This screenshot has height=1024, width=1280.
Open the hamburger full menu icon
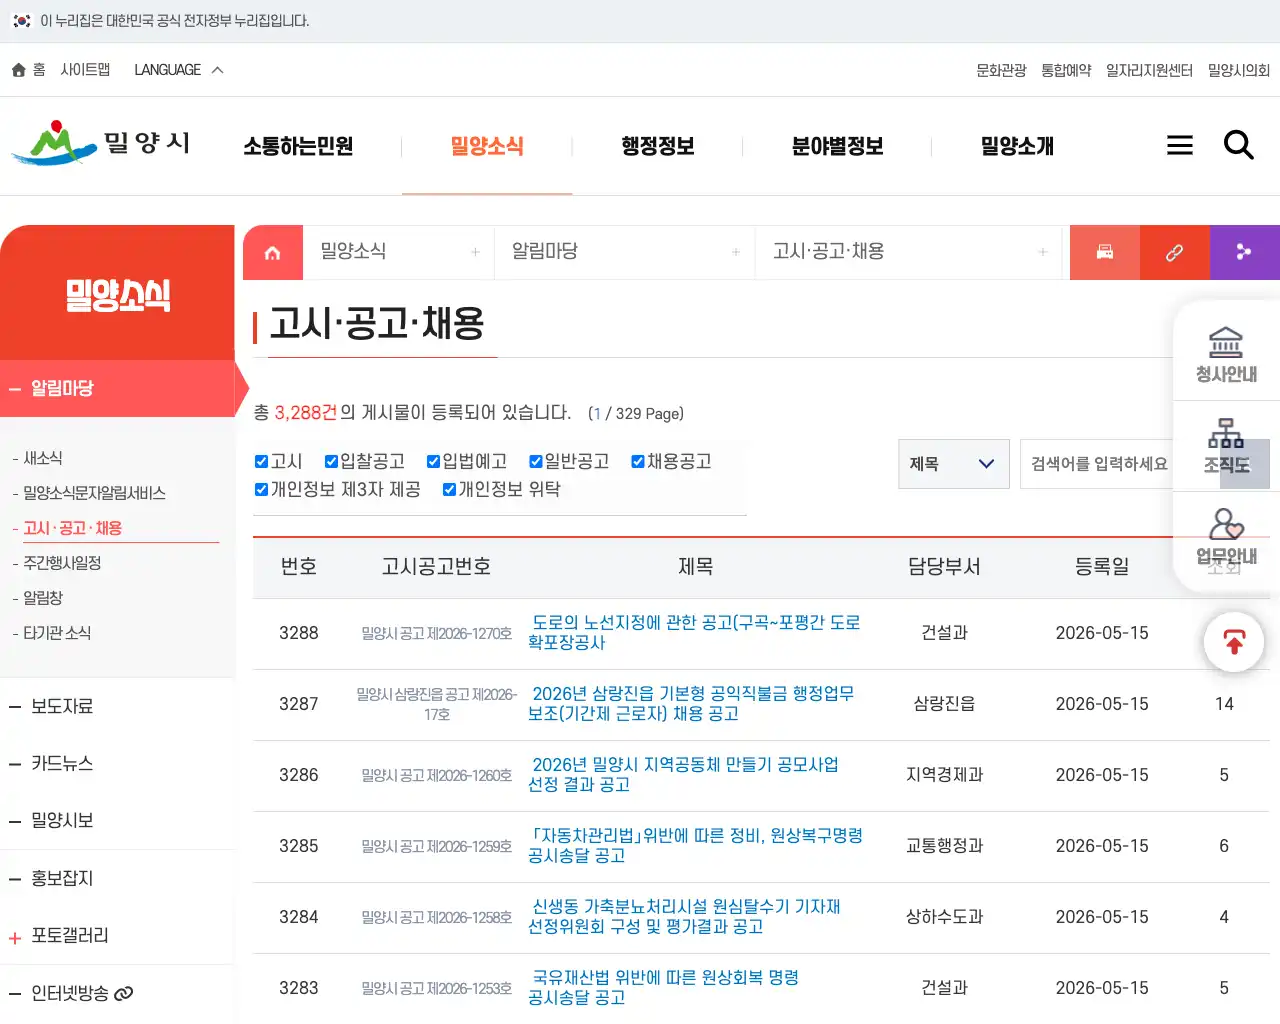pos(1180,145)
